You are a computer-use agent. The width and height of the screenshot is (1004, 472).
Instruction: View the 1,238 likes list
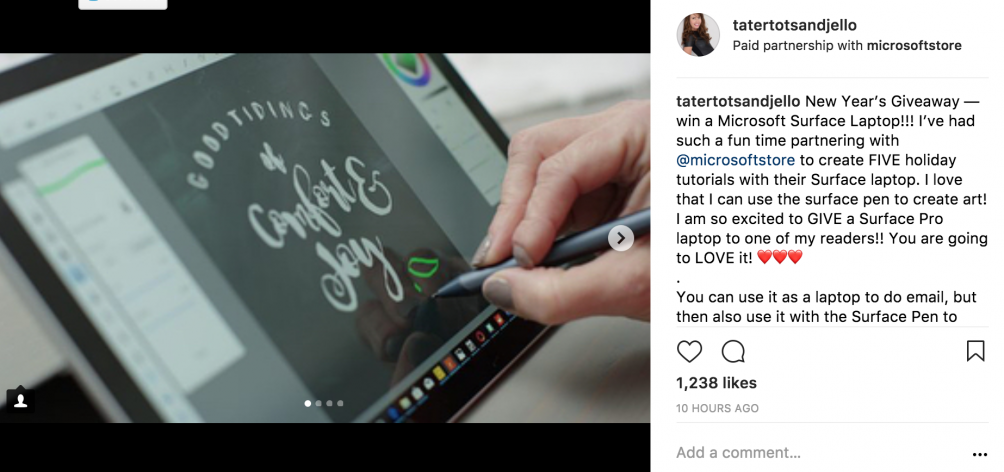pos(717,383)
